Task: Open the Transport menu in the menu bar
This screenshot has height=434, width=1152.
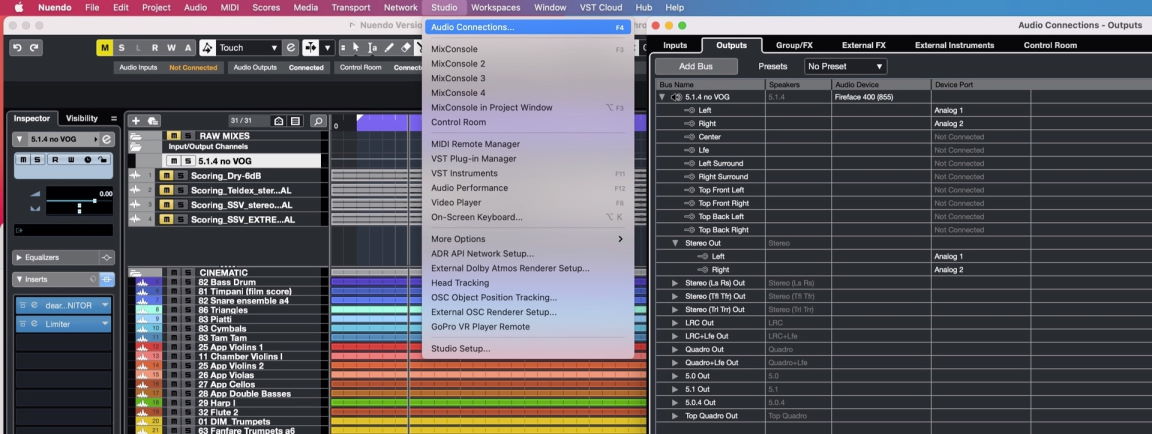Action: coord(351,7)
